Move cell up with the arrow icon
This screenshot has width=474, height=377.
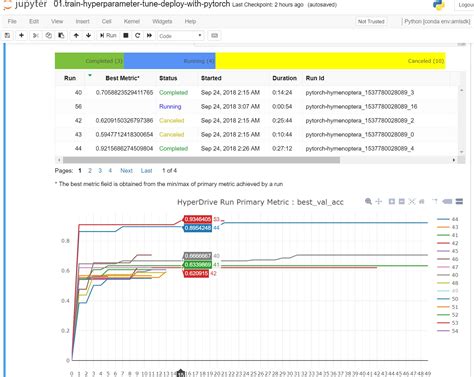click(76, 35)
